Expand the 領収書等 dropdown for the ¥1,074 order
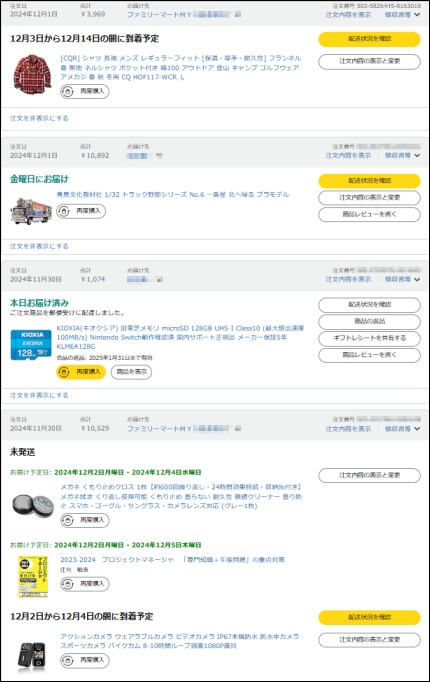Screen dimensions: 430x682 (402, 279)
